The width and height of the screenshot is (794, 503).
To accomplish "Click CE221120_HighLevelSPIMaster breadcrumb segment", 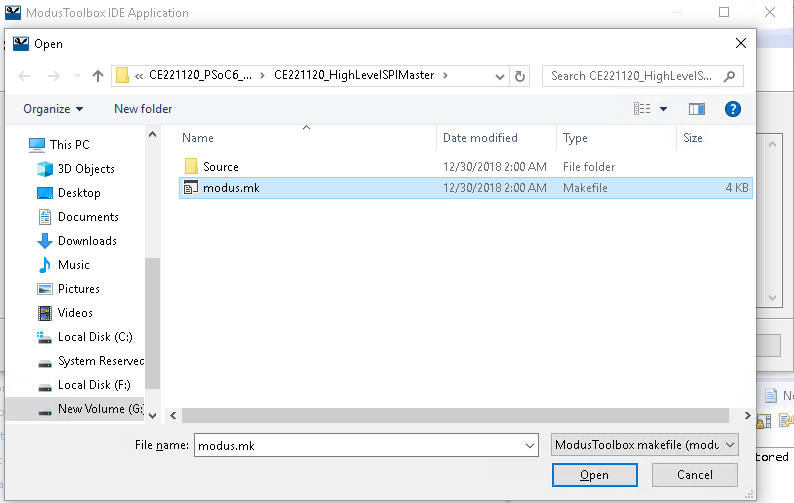I will tap(354, 75).
